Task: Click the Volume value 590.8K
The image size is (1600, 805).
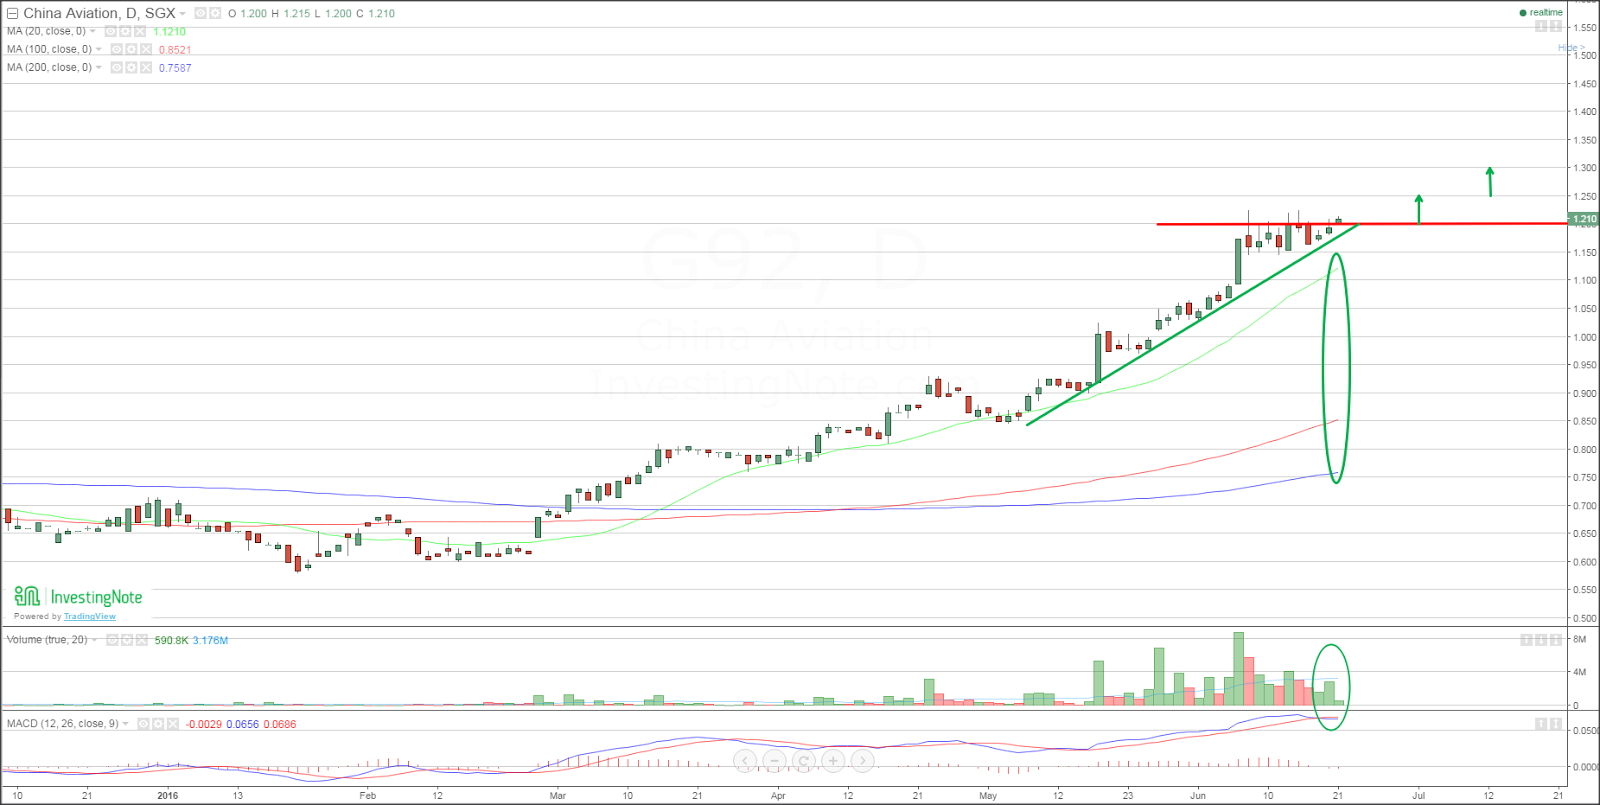Action: point(171,640)
